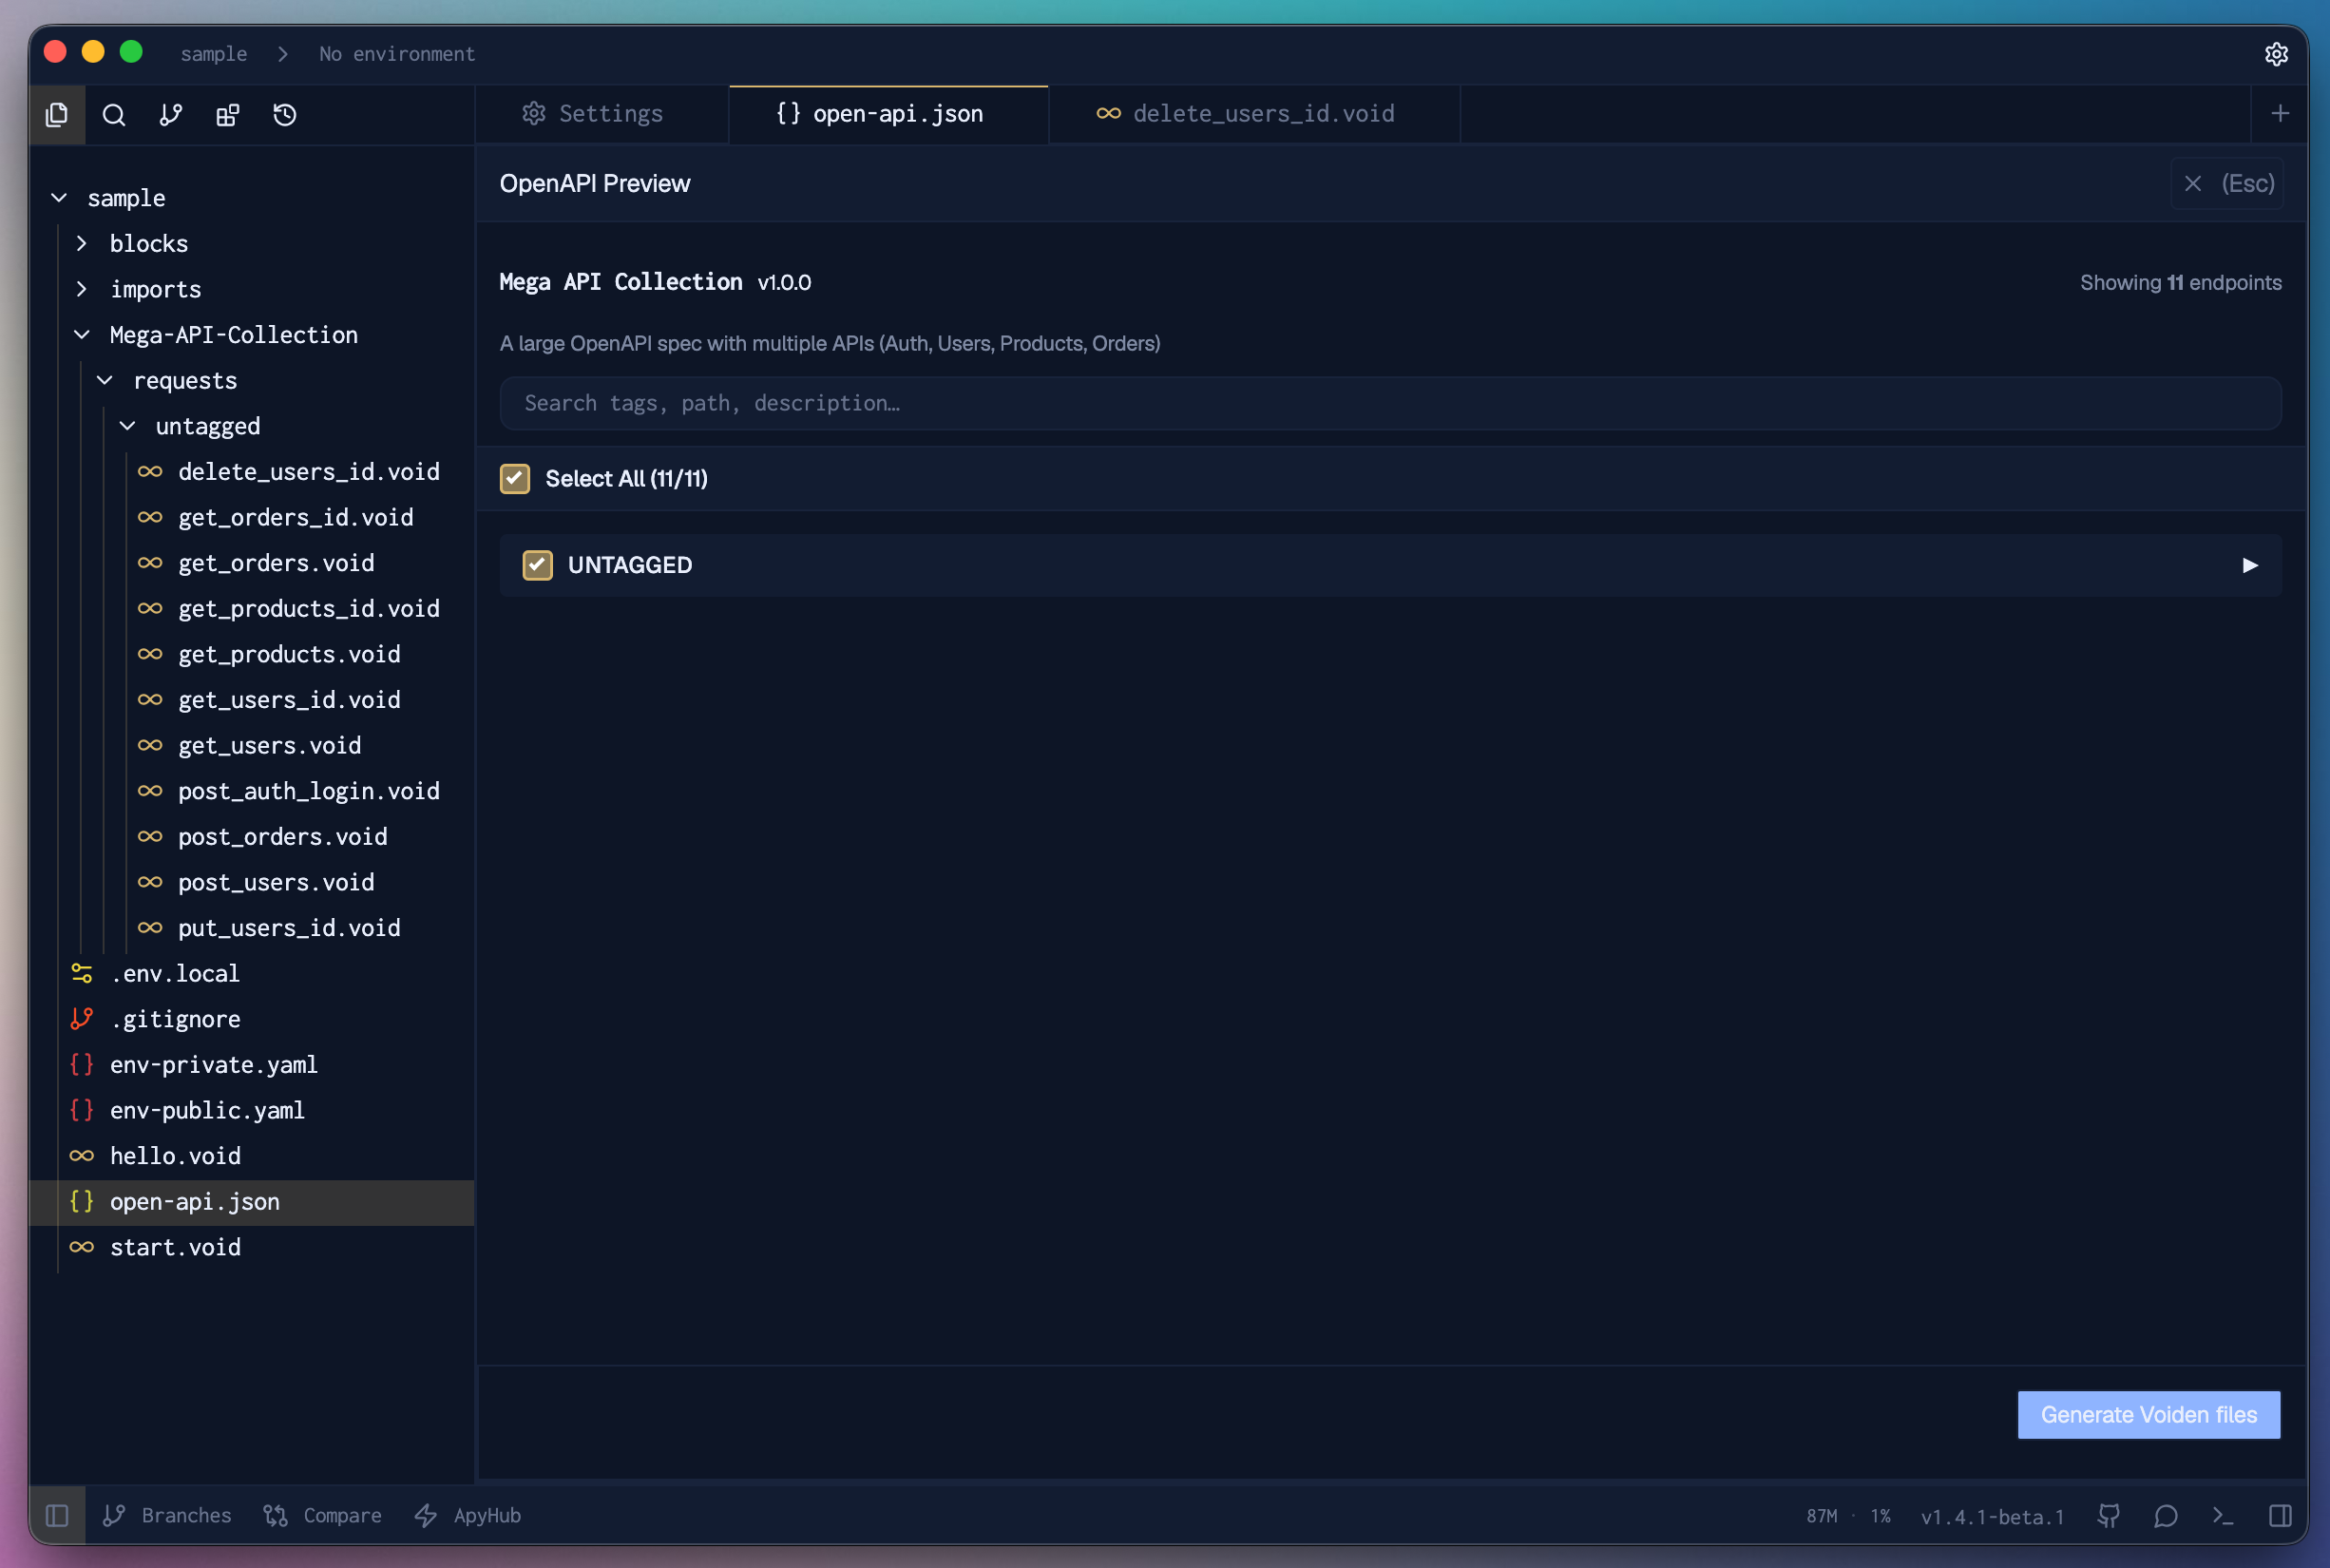Open the Search panel in the sidebar

click(x=113, y=115)
